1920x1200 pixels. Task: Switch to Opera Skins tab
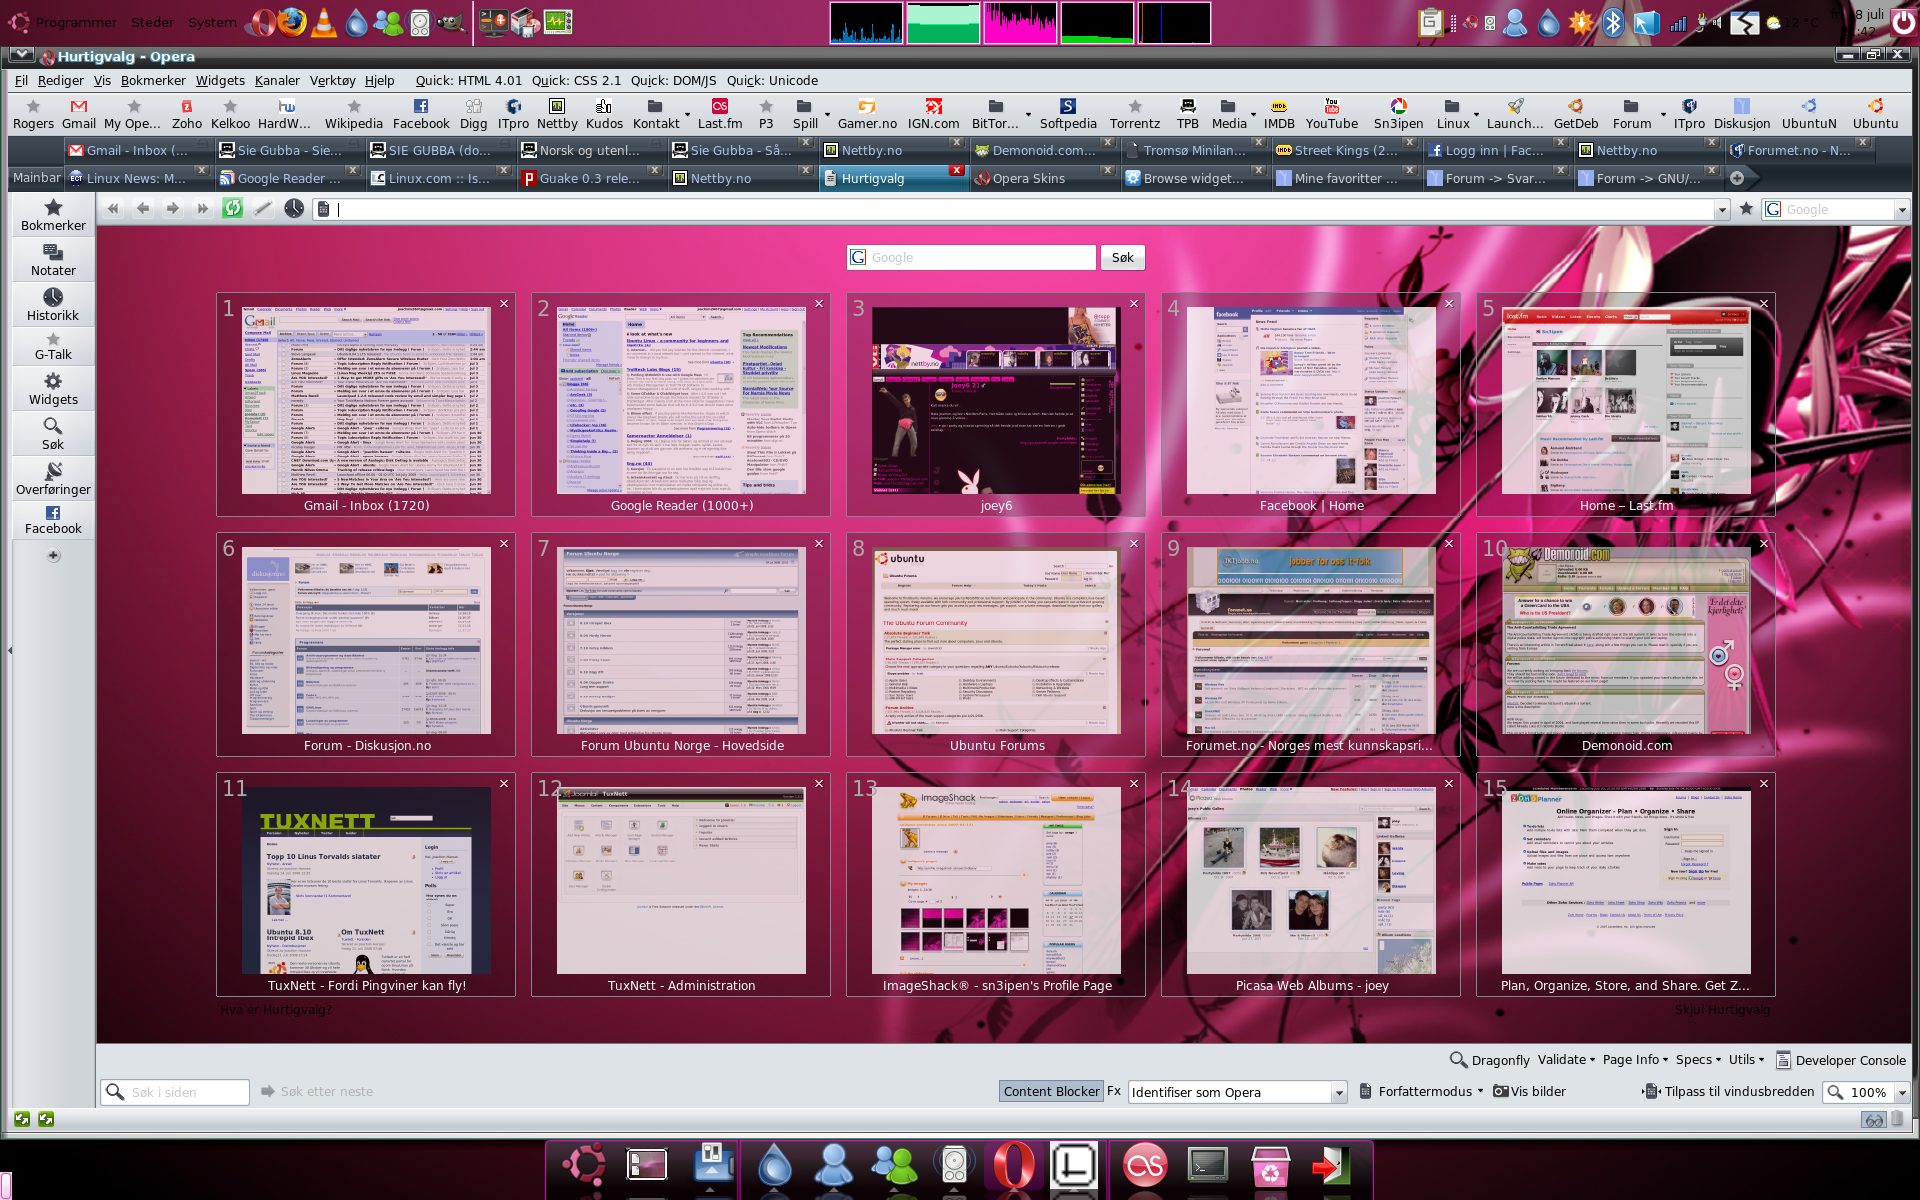1041,178
